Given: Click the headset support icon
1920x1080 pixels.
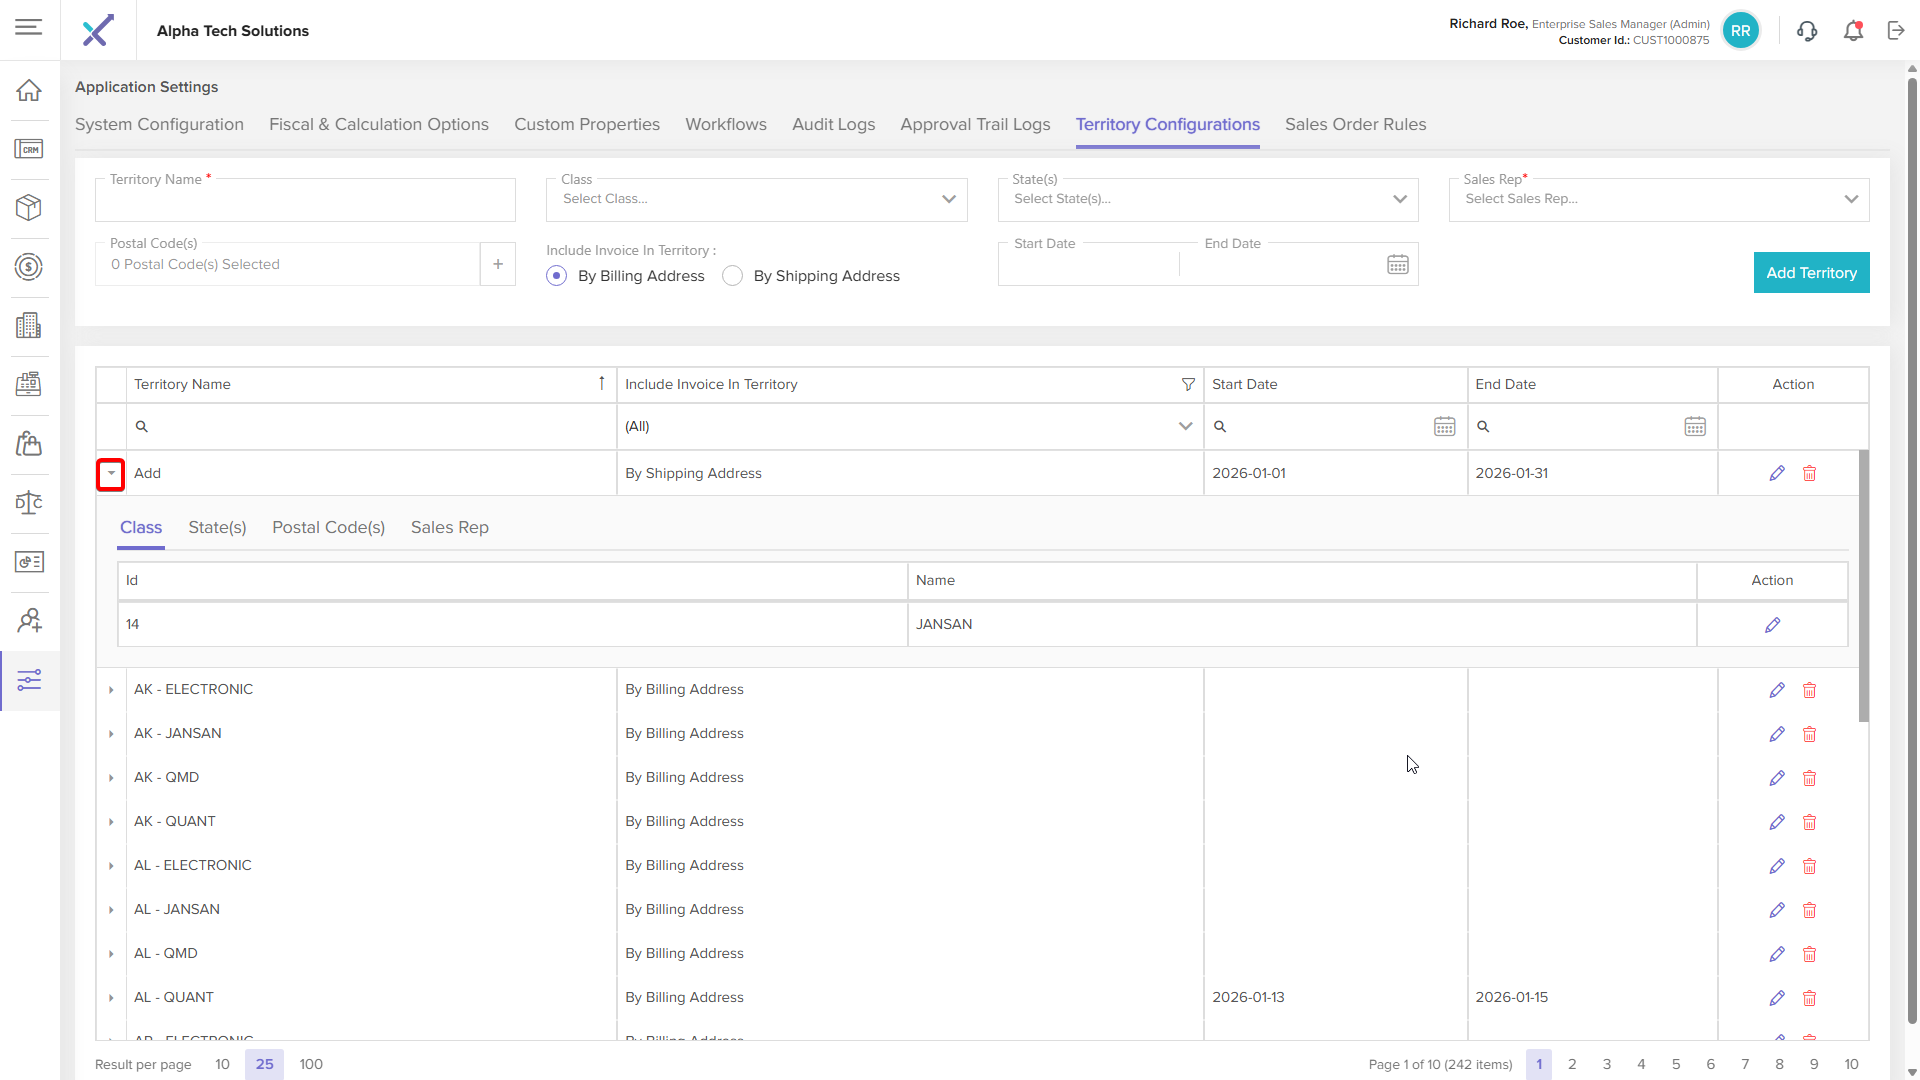Looking at the screenshot, I should coord(1807,31).
